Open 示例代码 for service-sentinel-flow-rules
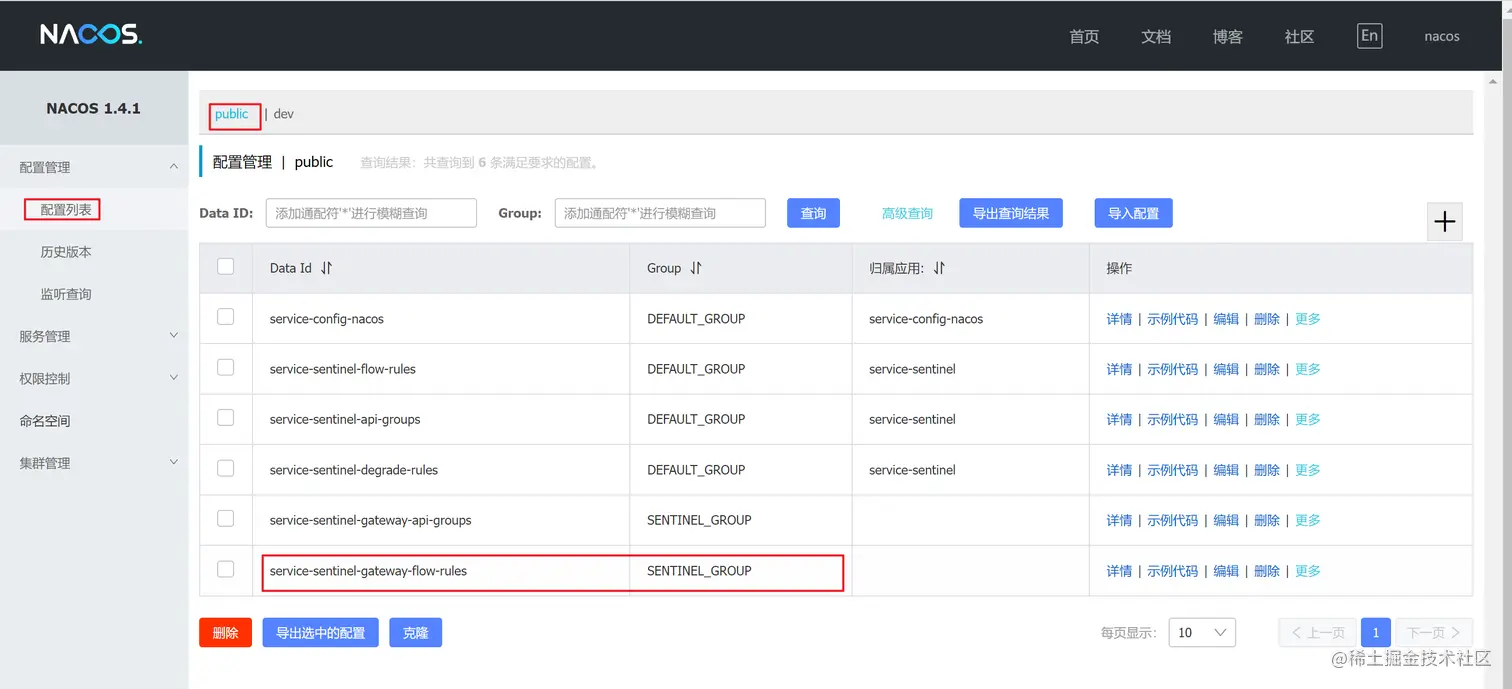This screenshot has width=1512, height=689. (x=1172, y=369)
